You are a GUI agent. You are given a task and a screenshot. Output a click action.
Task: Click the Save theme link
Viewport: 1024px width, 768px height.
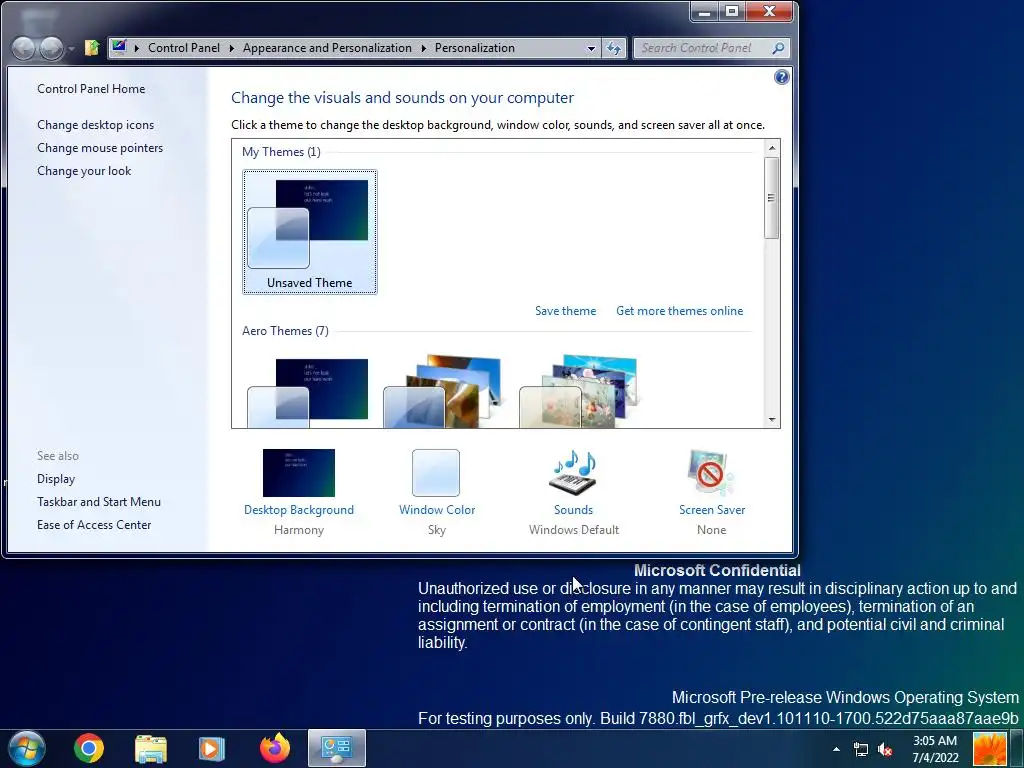pos(566,311)
